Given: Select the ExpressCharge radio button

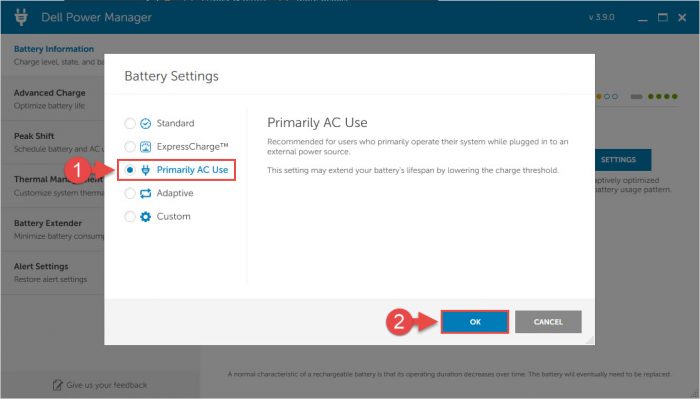Looking at the screenshot, I should tap(130, 147).
